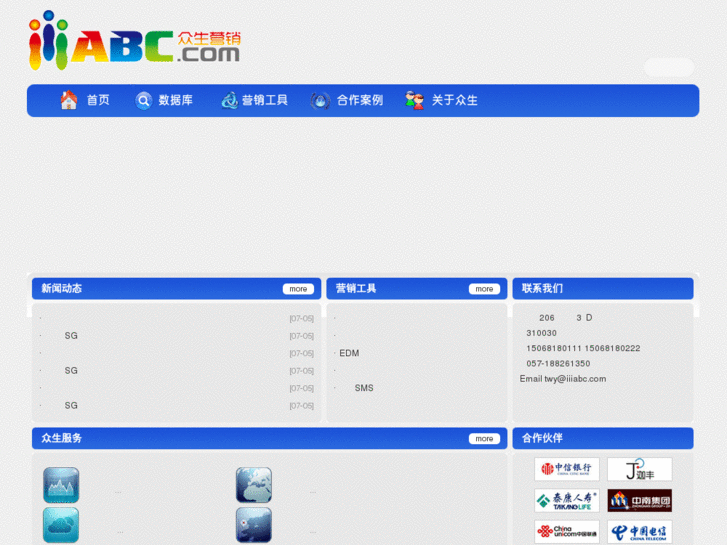Open the second SG news item

click(71, 371)
